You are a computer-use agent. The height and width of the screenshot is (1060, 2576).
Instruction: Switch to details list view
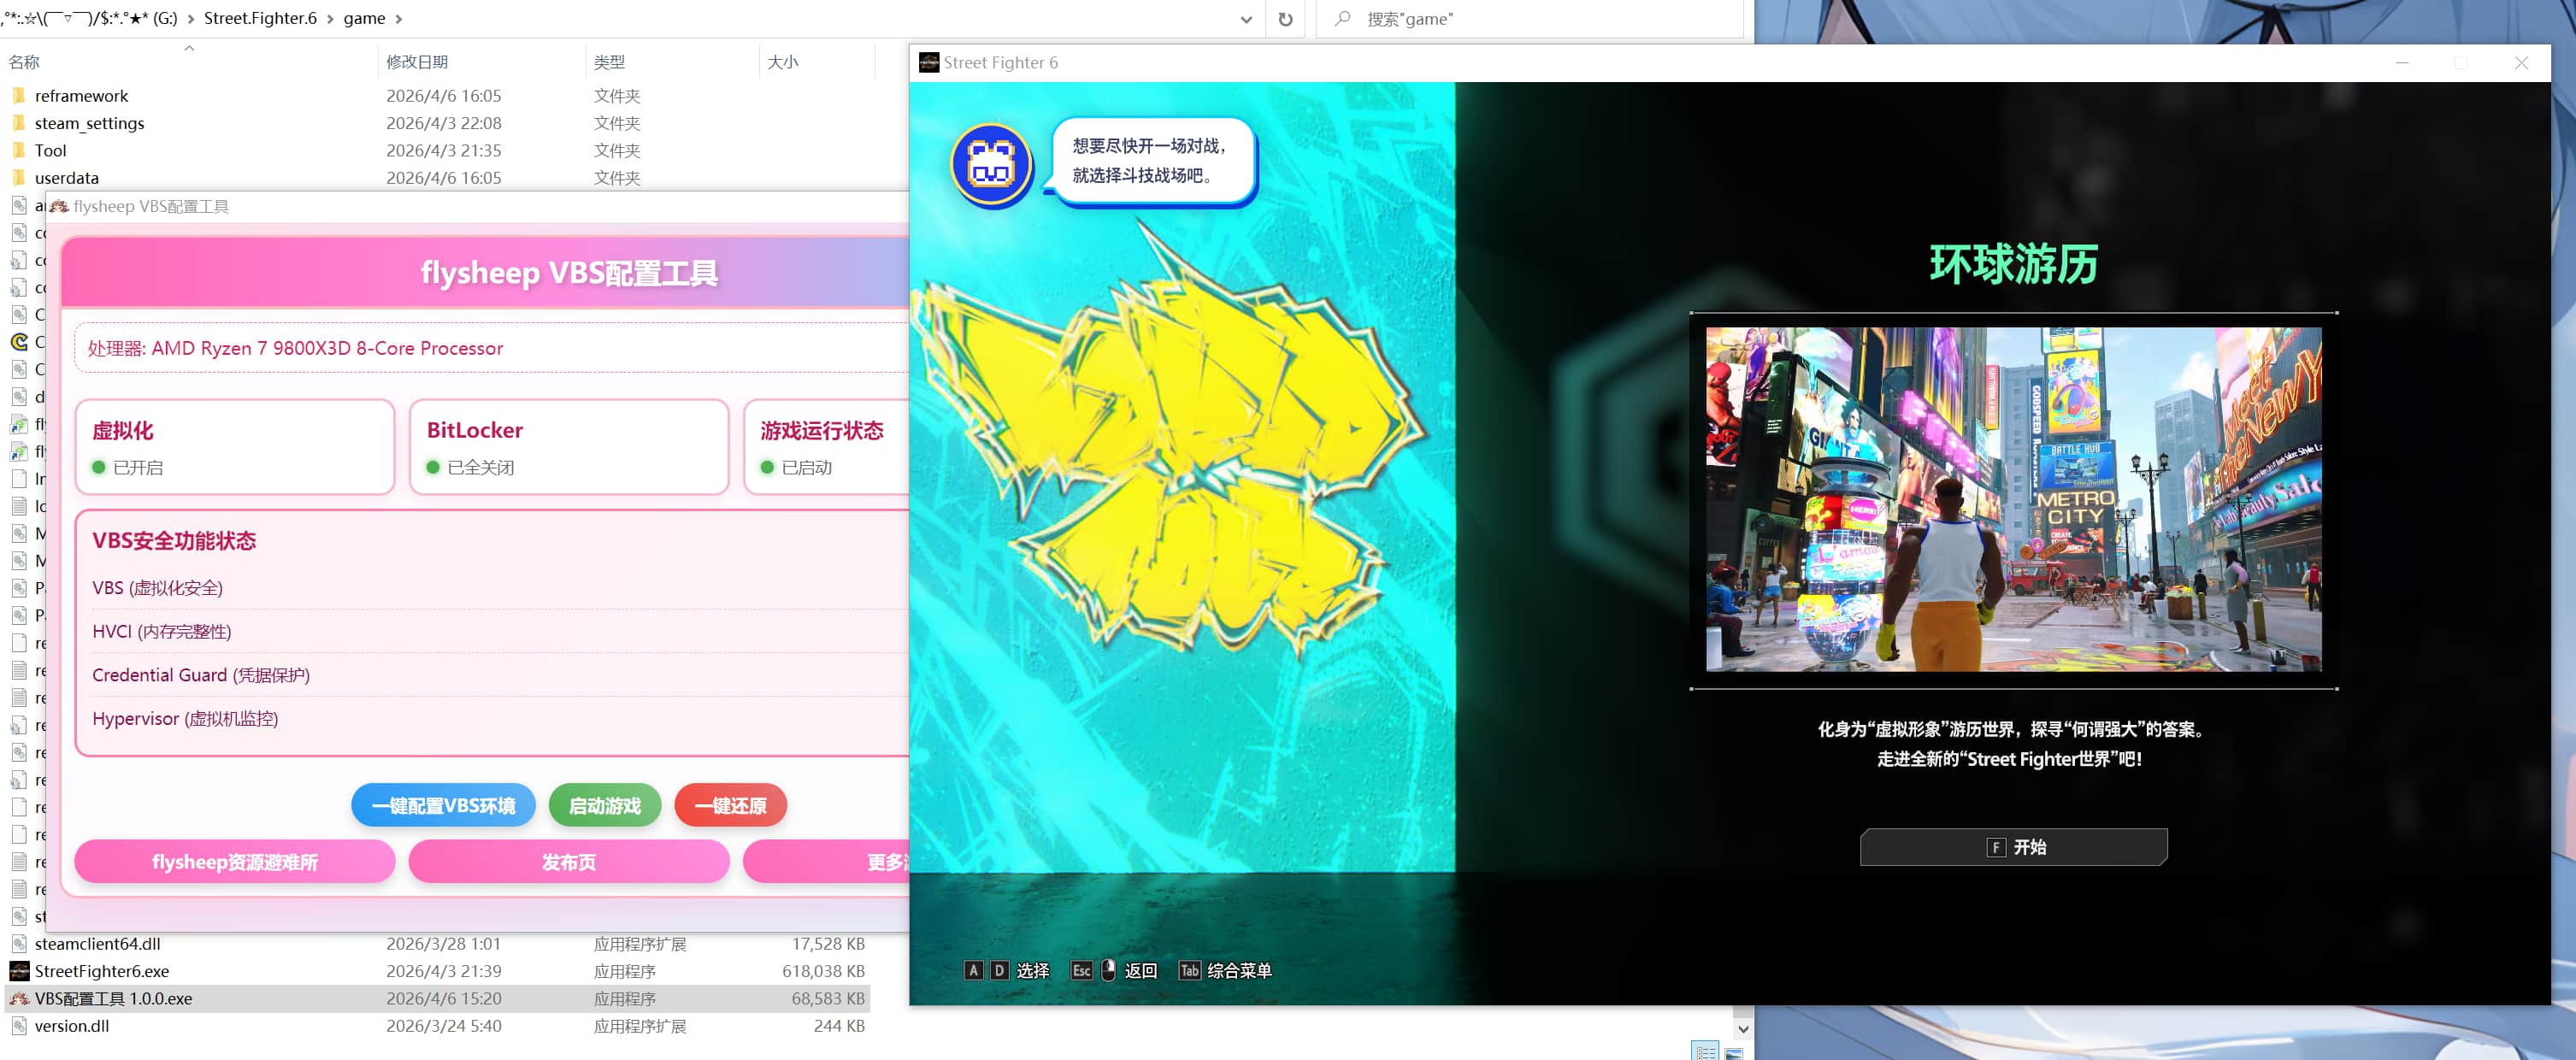coord(1706,1053)
